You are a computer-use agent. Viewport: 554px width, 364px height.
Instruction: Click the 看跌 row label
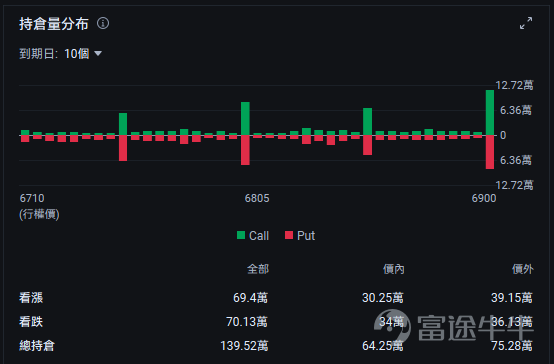point(31,322)
